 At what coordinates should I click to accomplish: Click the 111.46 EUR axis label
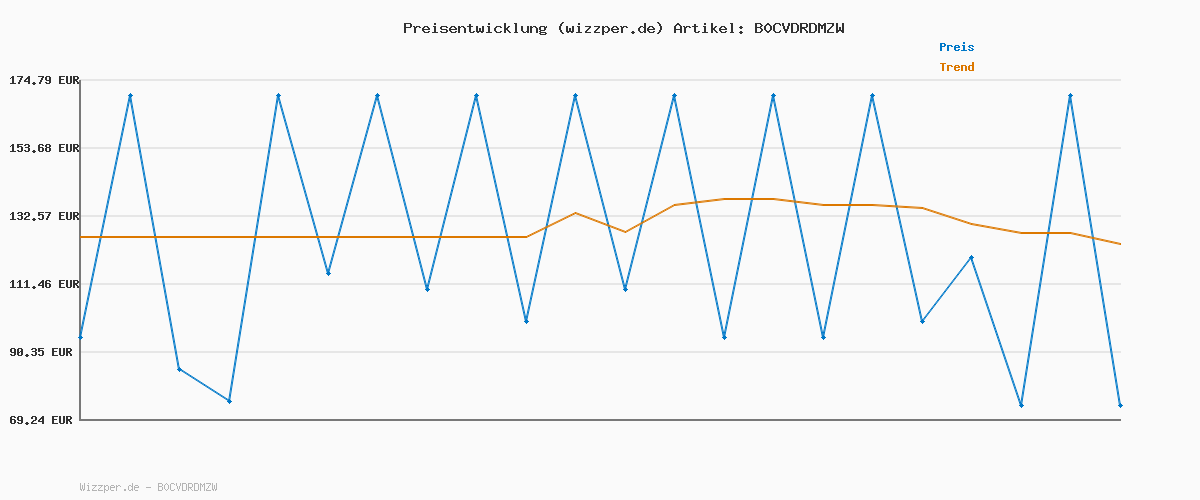pos(43,284)
